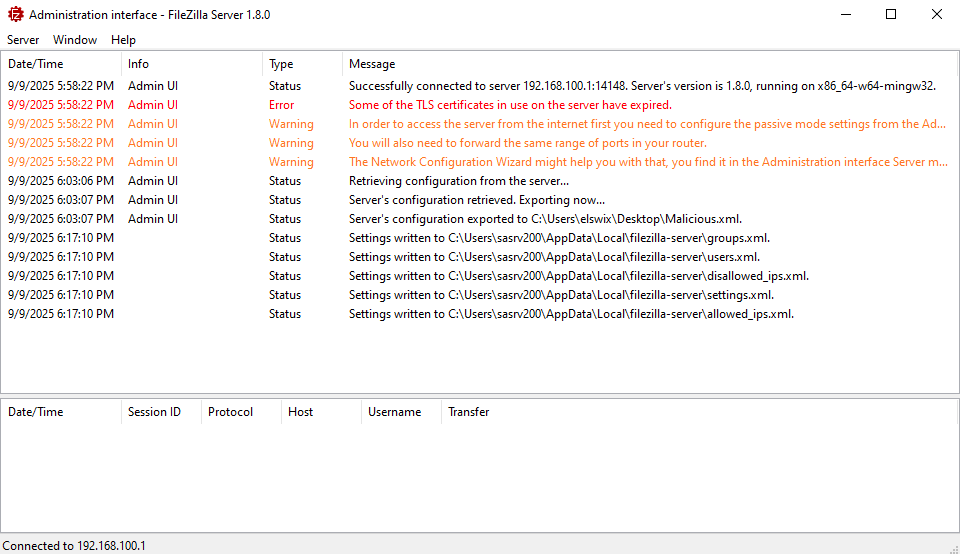Click the 'Error' type cell
Viewport: 960px width, 554px height.
pyautogui.click(x=281, y=105)
